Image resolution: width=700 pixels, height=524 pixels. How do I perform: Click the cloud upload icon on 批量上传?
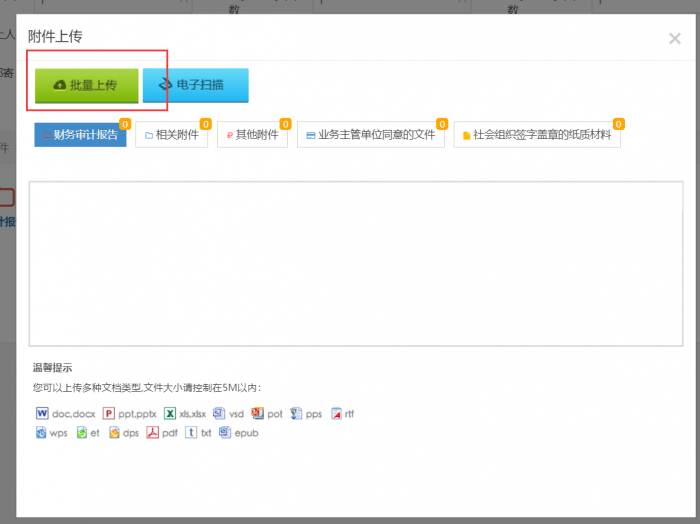click(59, 85)
